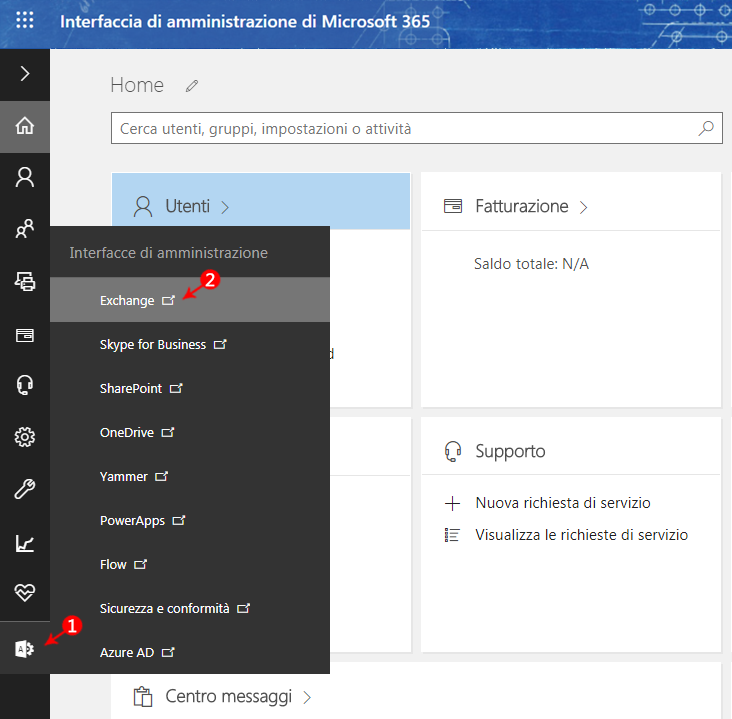Click the Home page title

[137, 85]
